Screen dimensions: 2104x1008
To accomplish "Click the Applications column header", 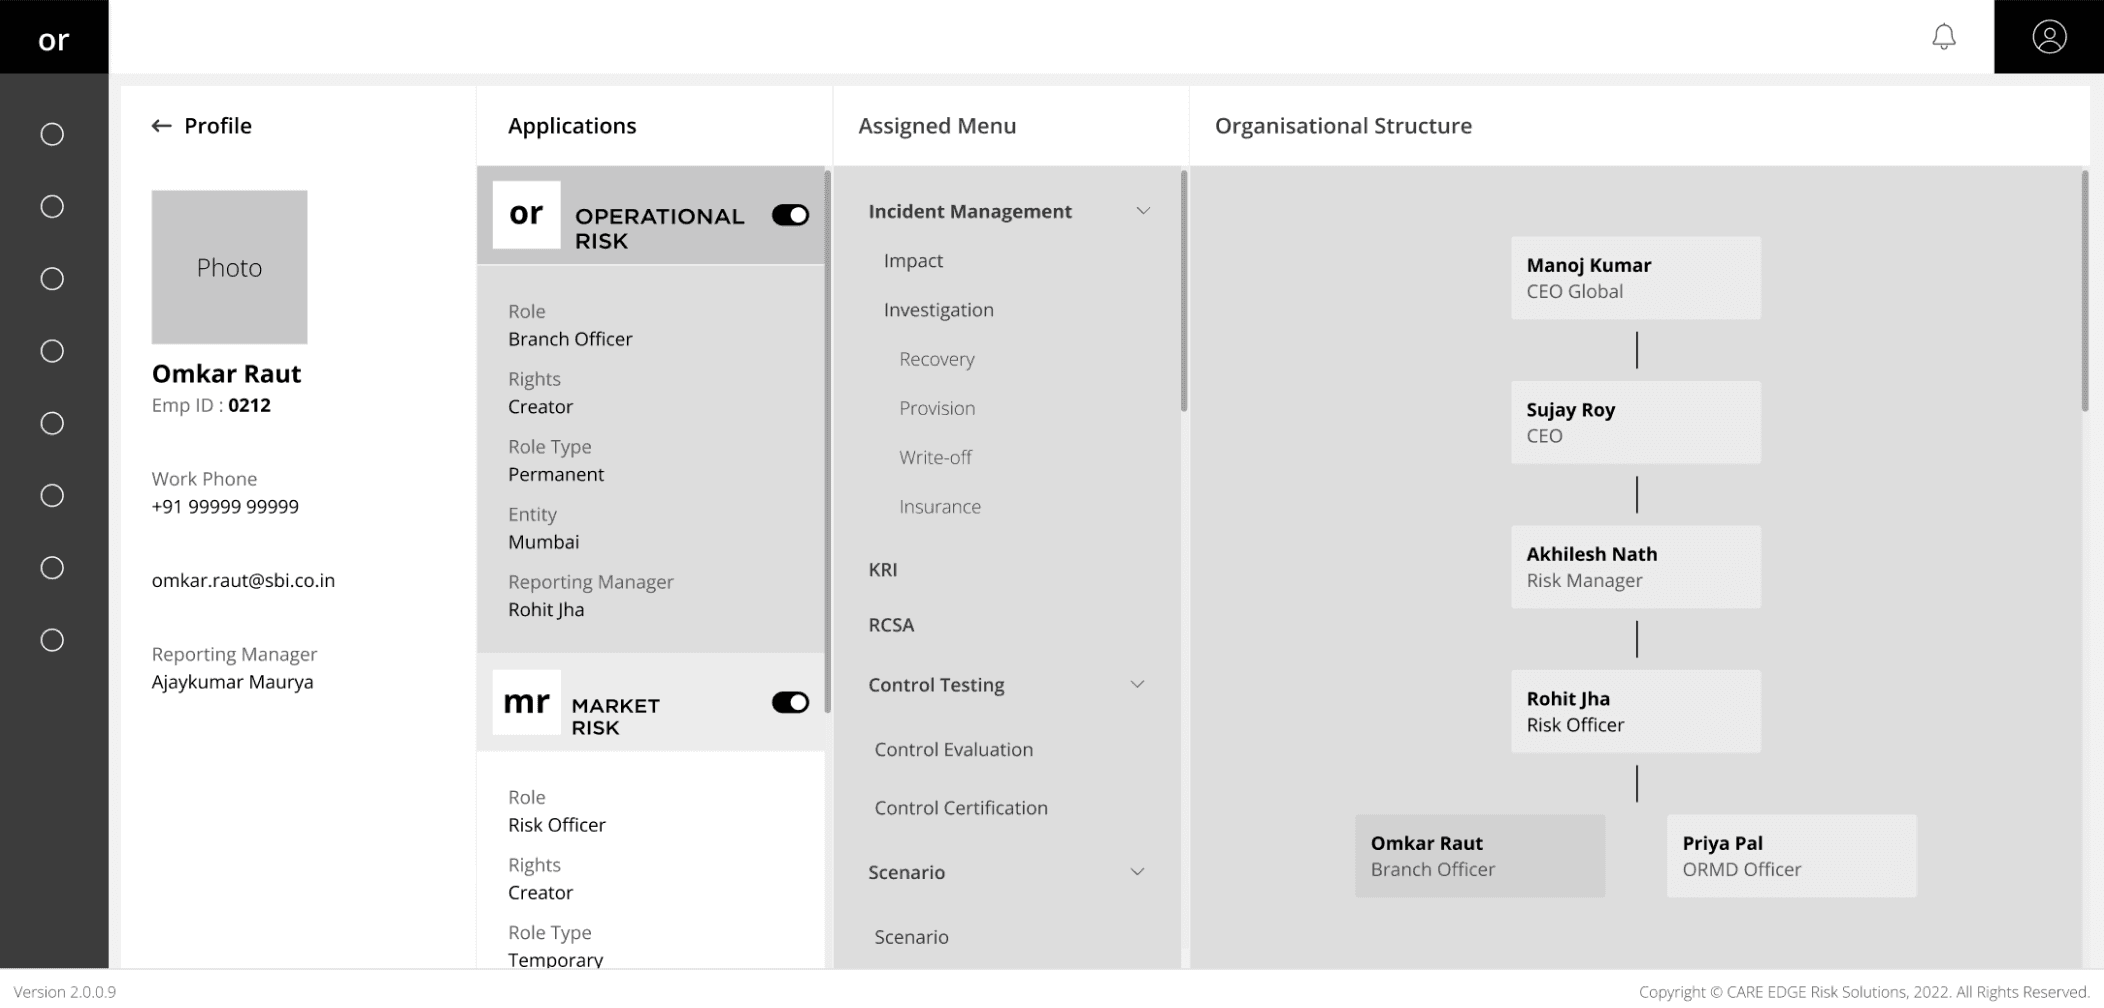I will pos(572,126).
